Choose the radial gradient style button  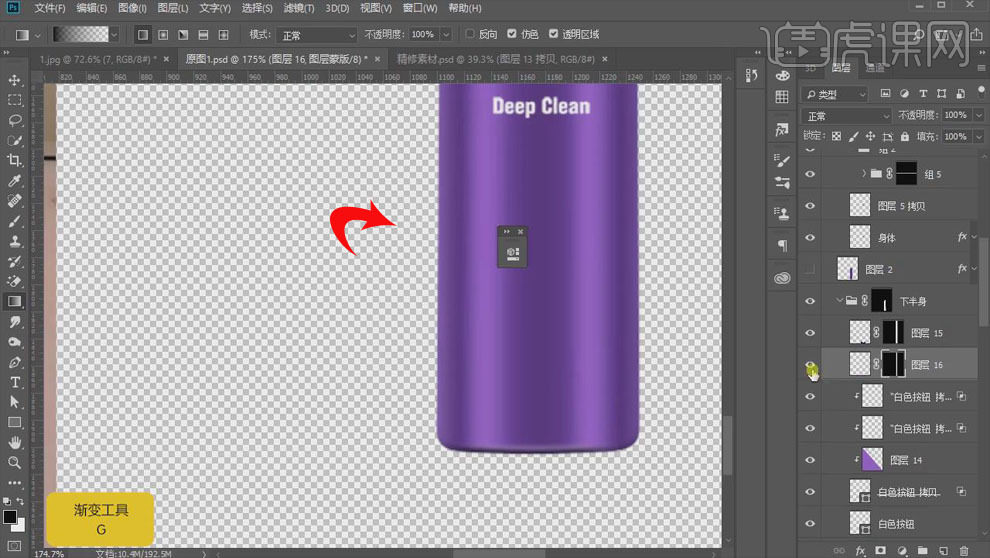point(161,34)
